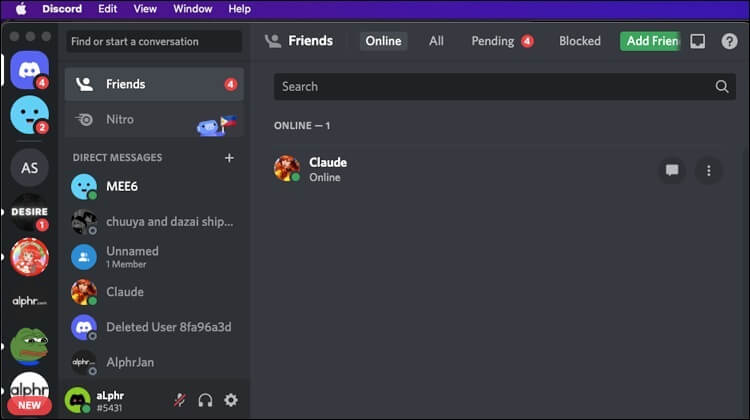Open the Pepe frog server
The width and height of the screenshot is (750, 420).
[30, 346]
